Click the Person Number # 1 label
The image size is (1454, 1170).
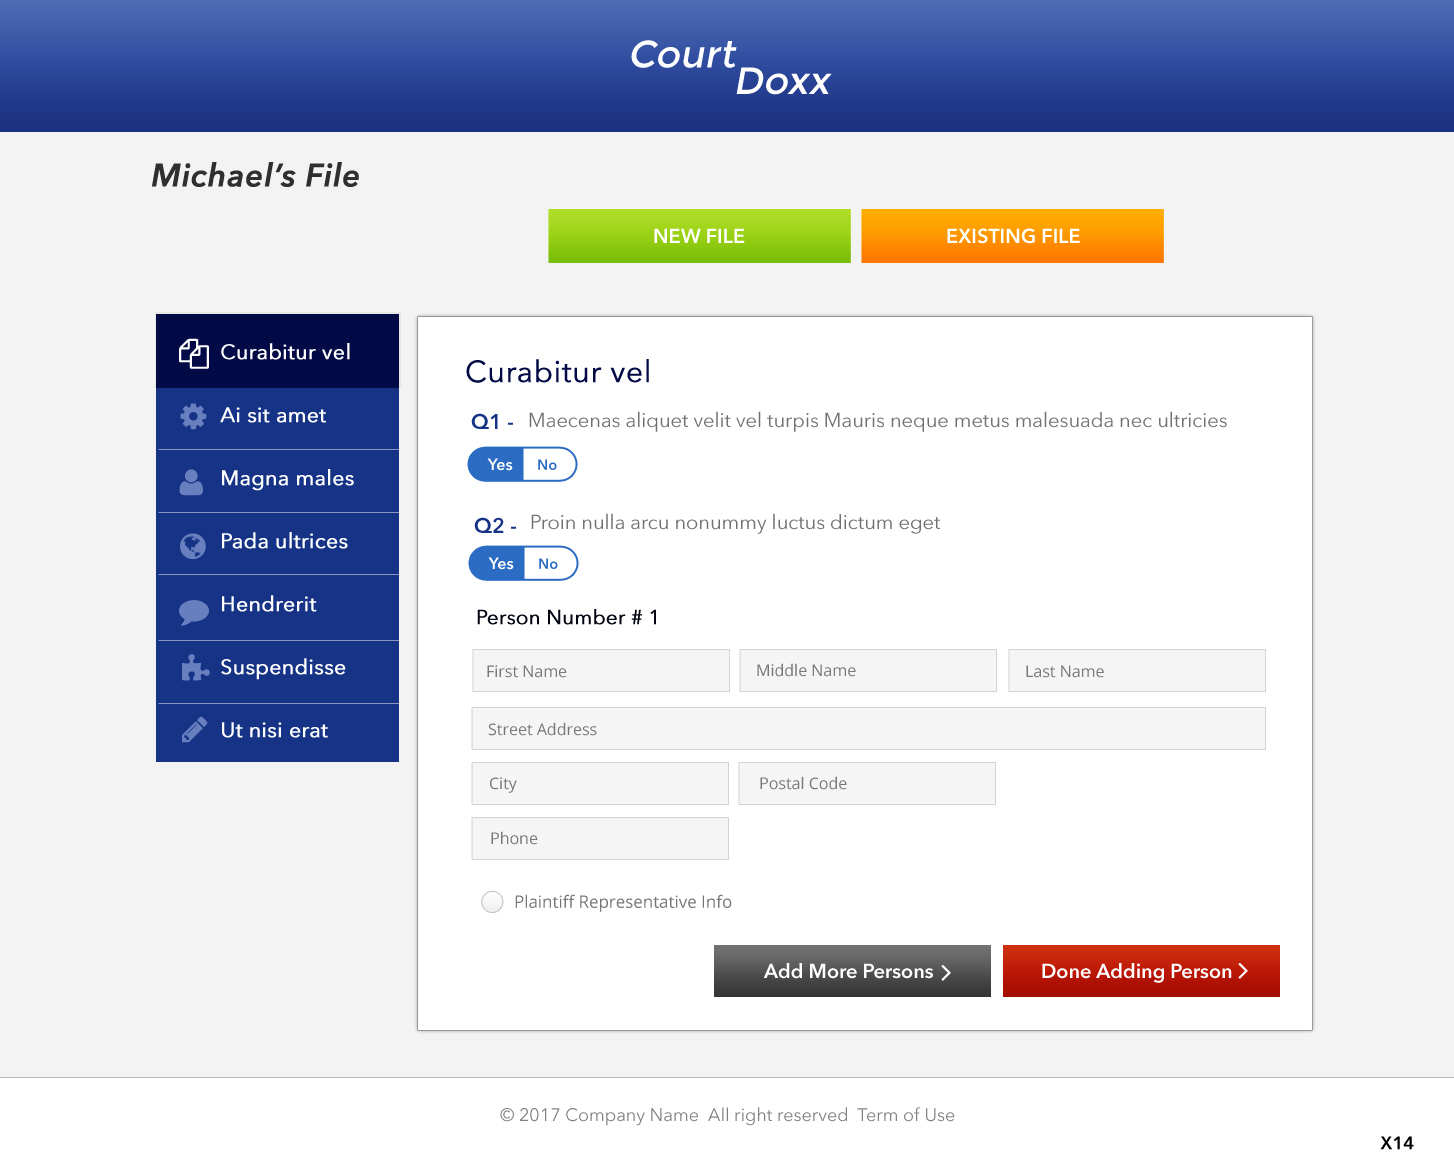coord(567,618)
